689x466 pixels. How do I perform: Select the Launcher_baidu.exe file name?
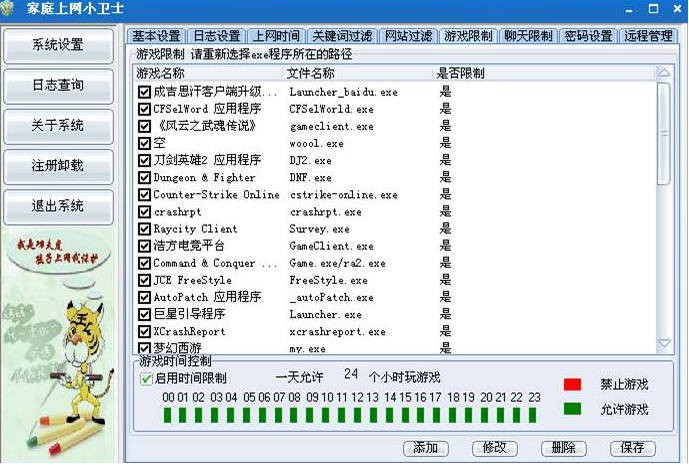pos(344,92)
